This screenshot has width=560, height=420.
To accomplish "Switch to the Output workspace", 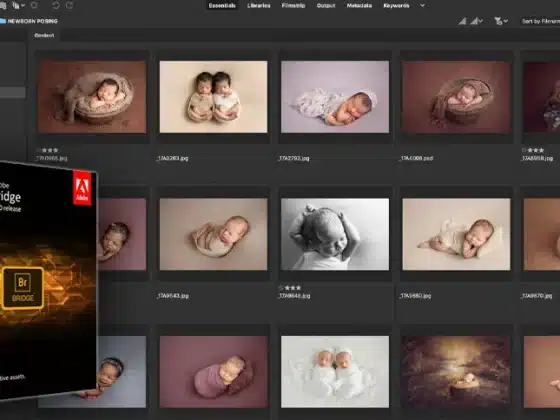I will point(326,6).
